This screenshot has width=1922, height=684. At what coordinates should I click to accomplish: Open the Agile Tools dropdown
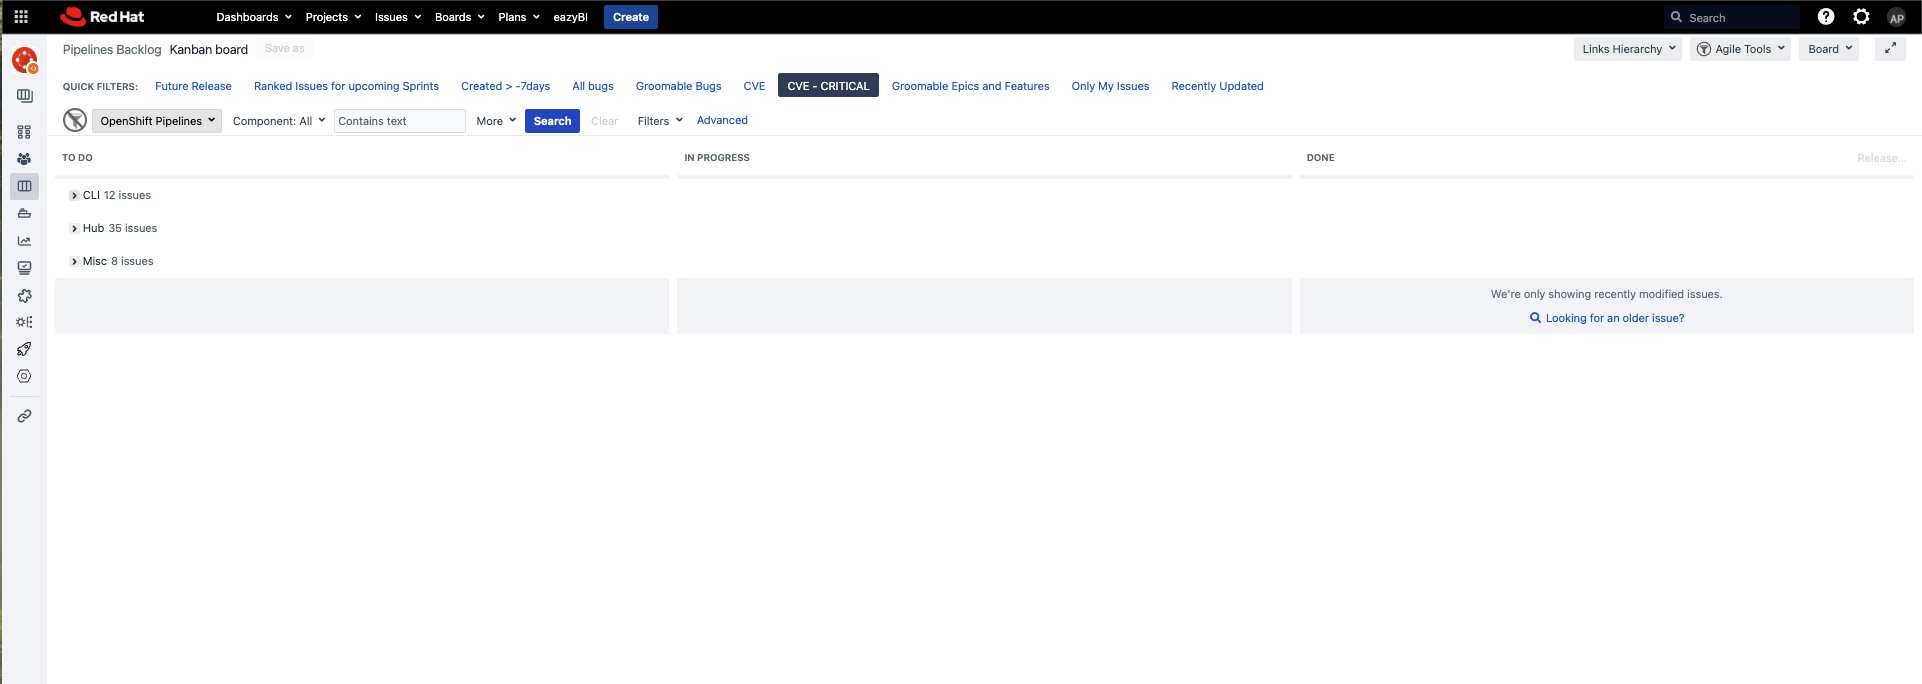point(1740,49)
